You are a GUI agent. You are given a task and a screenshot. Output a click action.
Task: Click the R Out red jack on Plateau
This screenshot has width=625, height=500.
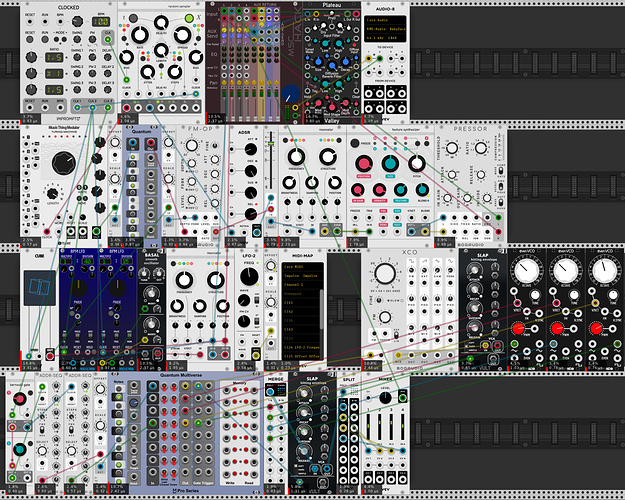356,14
